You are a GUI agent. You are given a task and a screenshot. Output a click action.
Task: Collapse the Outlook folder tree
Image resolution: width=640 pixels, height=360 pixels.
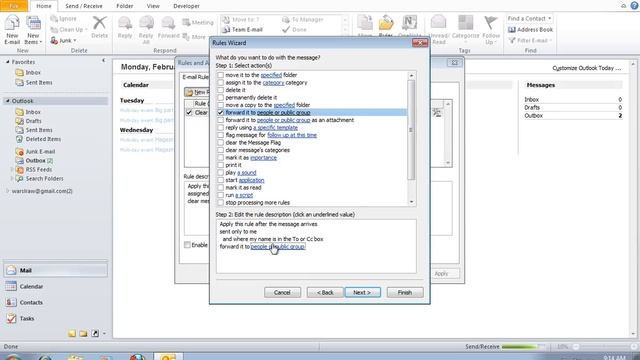7,101
